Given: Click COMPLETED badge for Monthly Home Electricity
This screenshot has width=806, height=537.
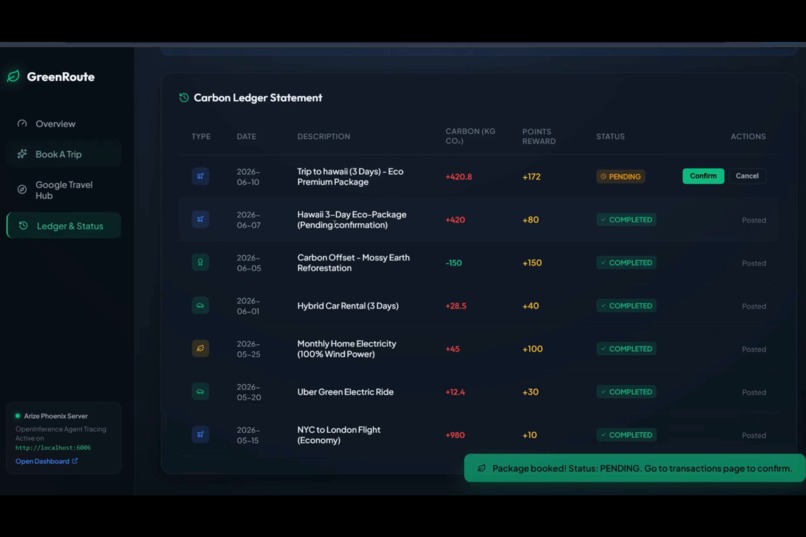Looking at the screenshot, I should coord(626,348).
